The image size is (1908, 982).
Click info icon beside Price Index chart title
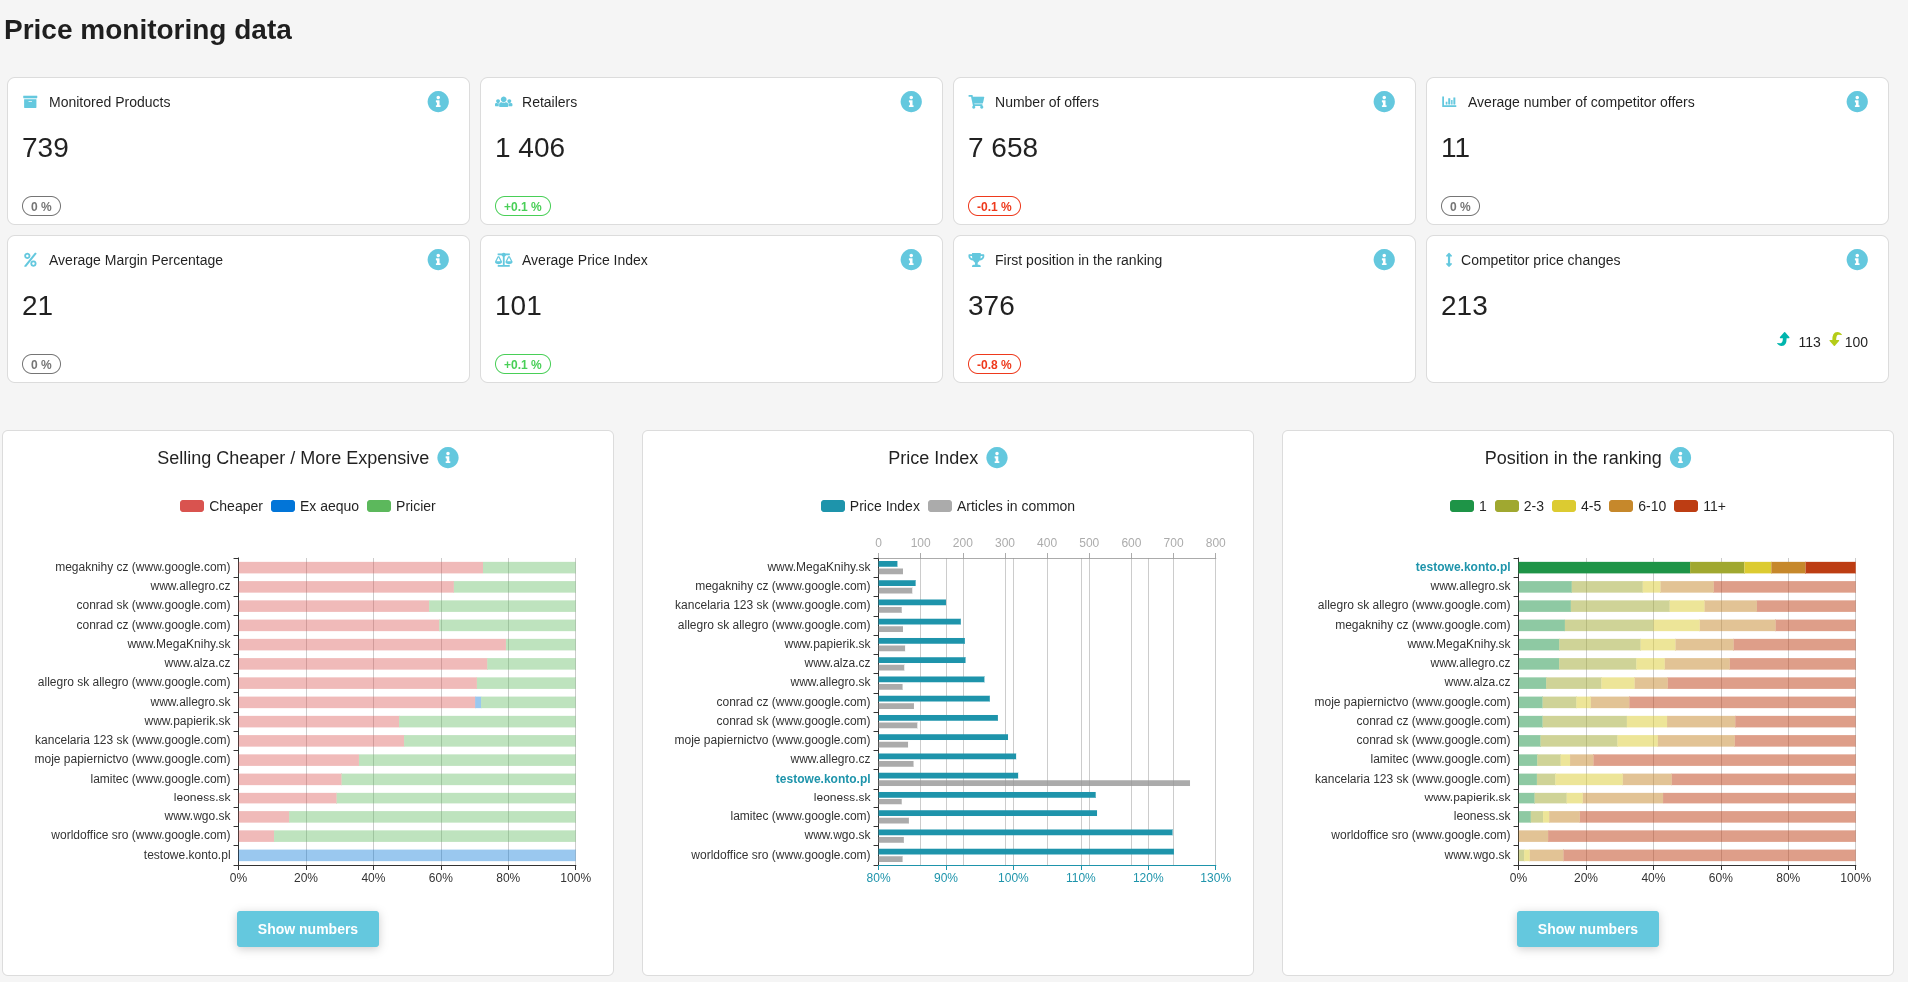(x=997, y=457)
